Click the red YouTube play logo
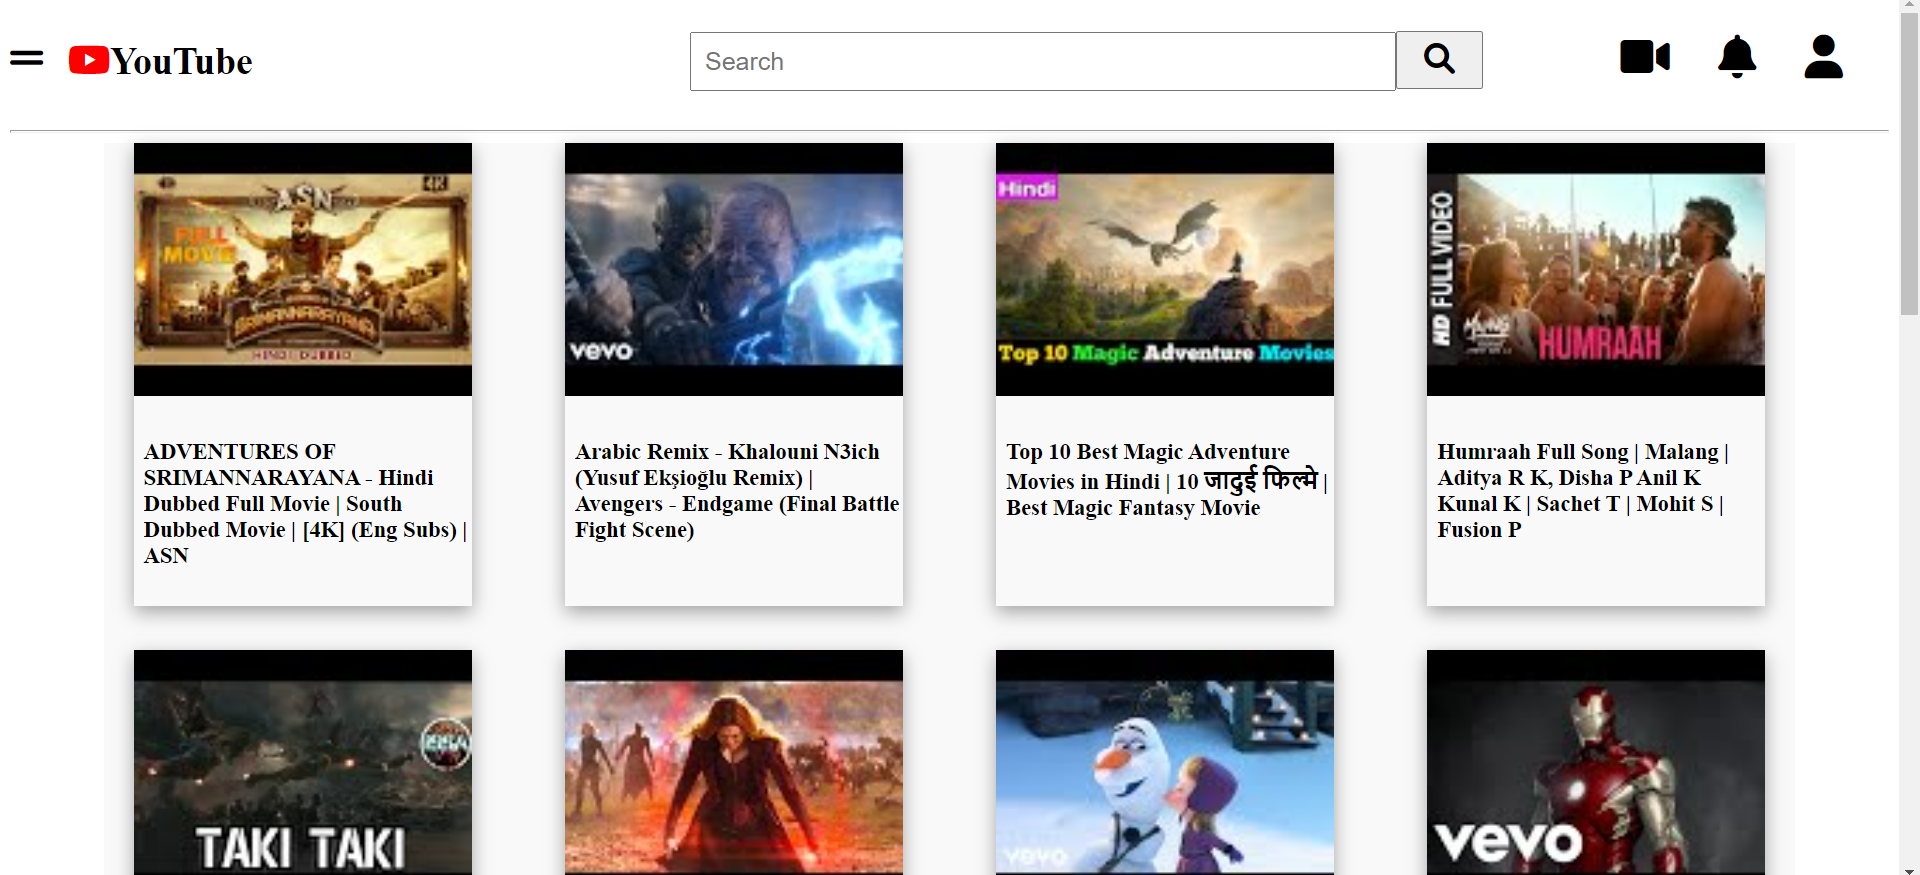The height and width of the screenshot is (875, 1920). (x=89, y=60)
